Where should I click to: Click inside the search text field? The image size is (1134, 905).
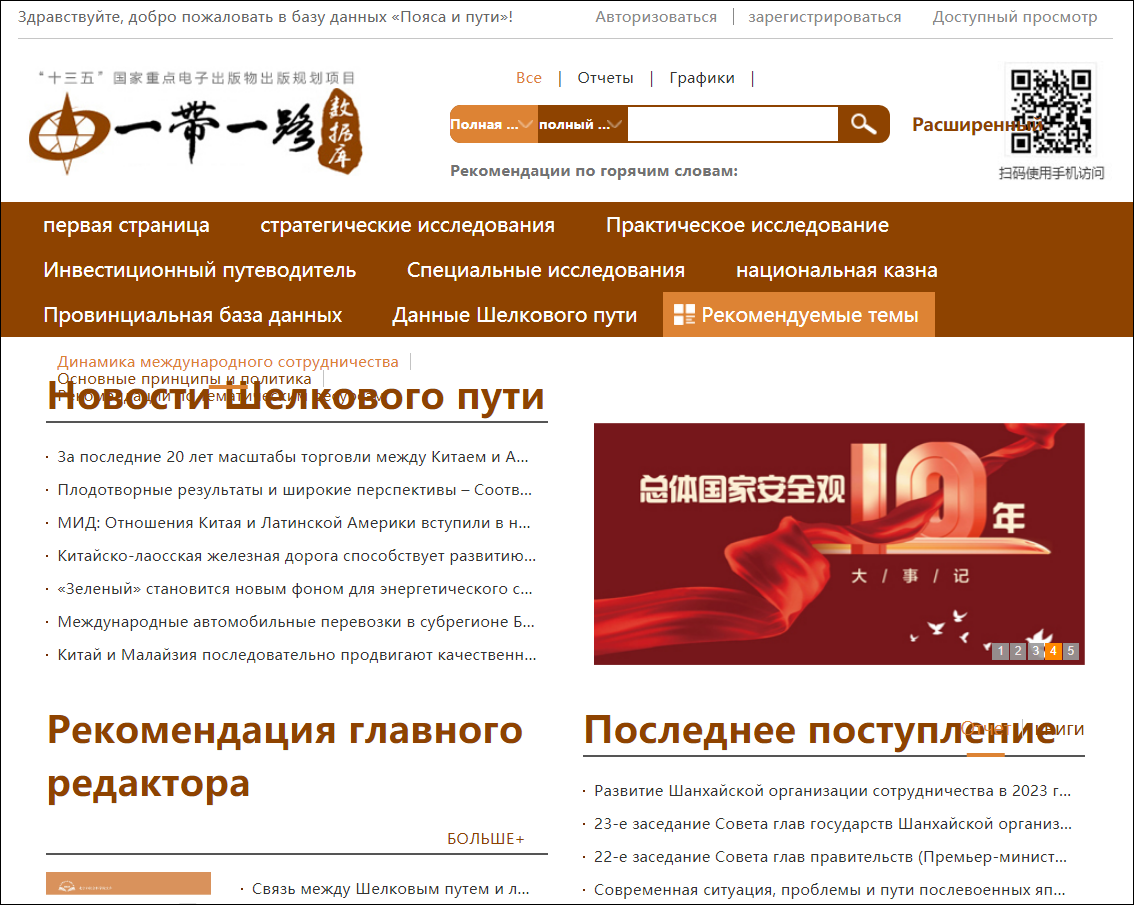click(732, 125)
